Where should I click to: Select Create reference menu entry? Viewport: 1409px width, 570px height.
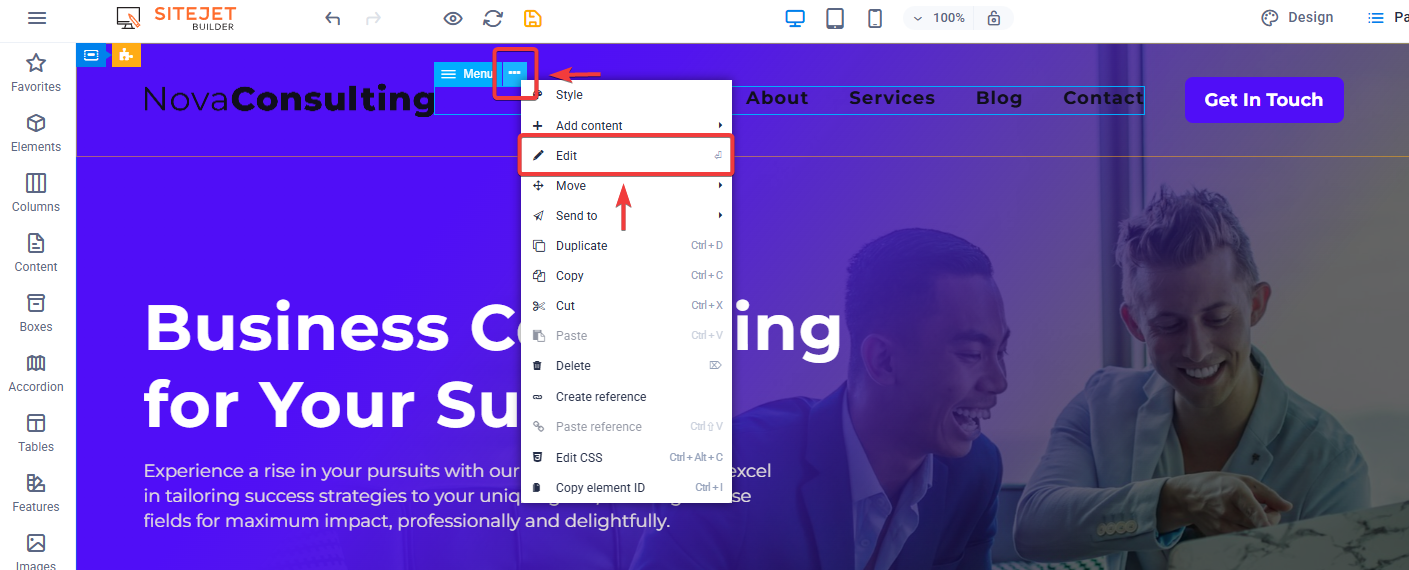pyautogui.click(x=626, y=397)
